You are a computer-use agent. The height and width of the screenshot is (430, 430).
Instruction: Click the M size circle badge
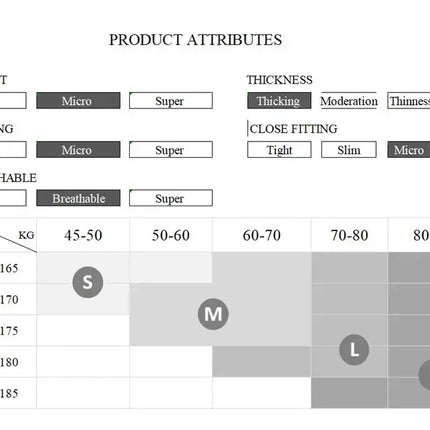pos(213,314)
